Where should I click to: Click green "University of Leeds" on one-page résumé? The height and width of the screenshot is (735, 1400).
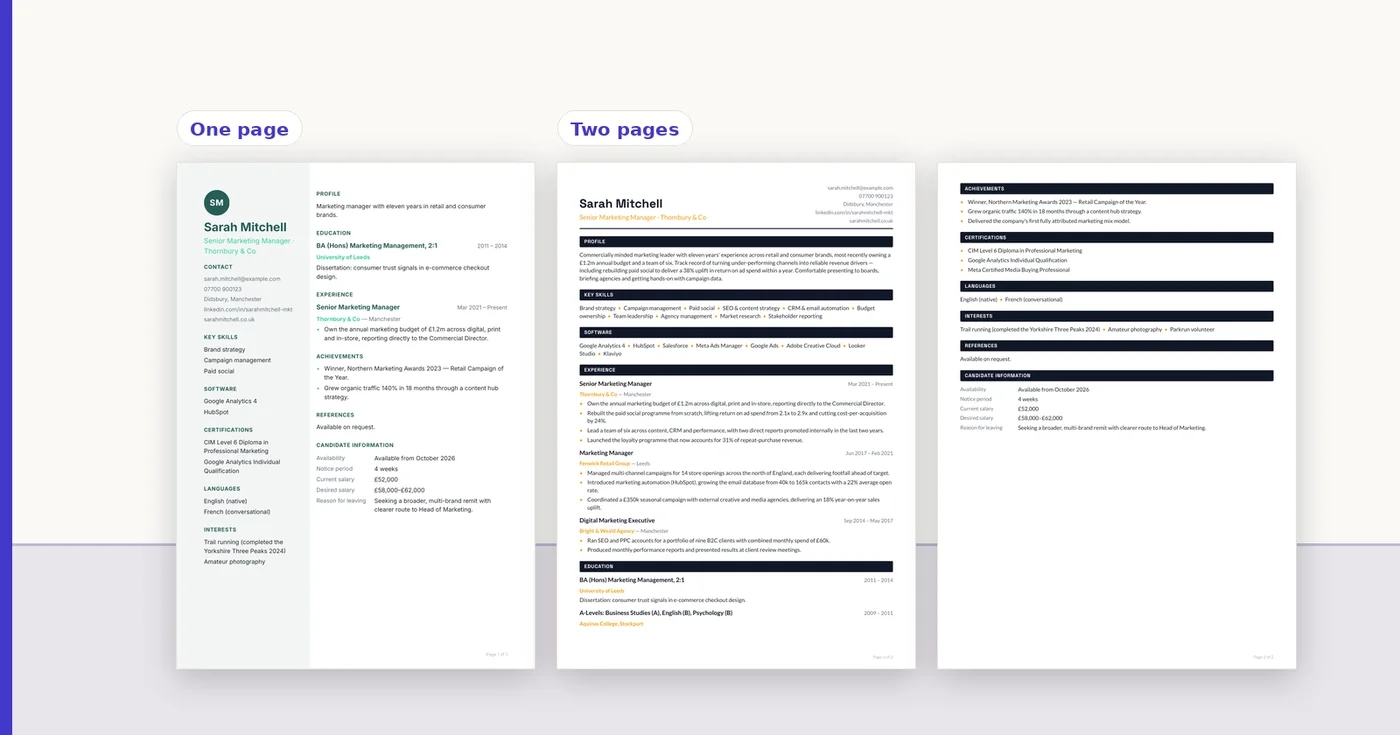(x=343, y=257)
